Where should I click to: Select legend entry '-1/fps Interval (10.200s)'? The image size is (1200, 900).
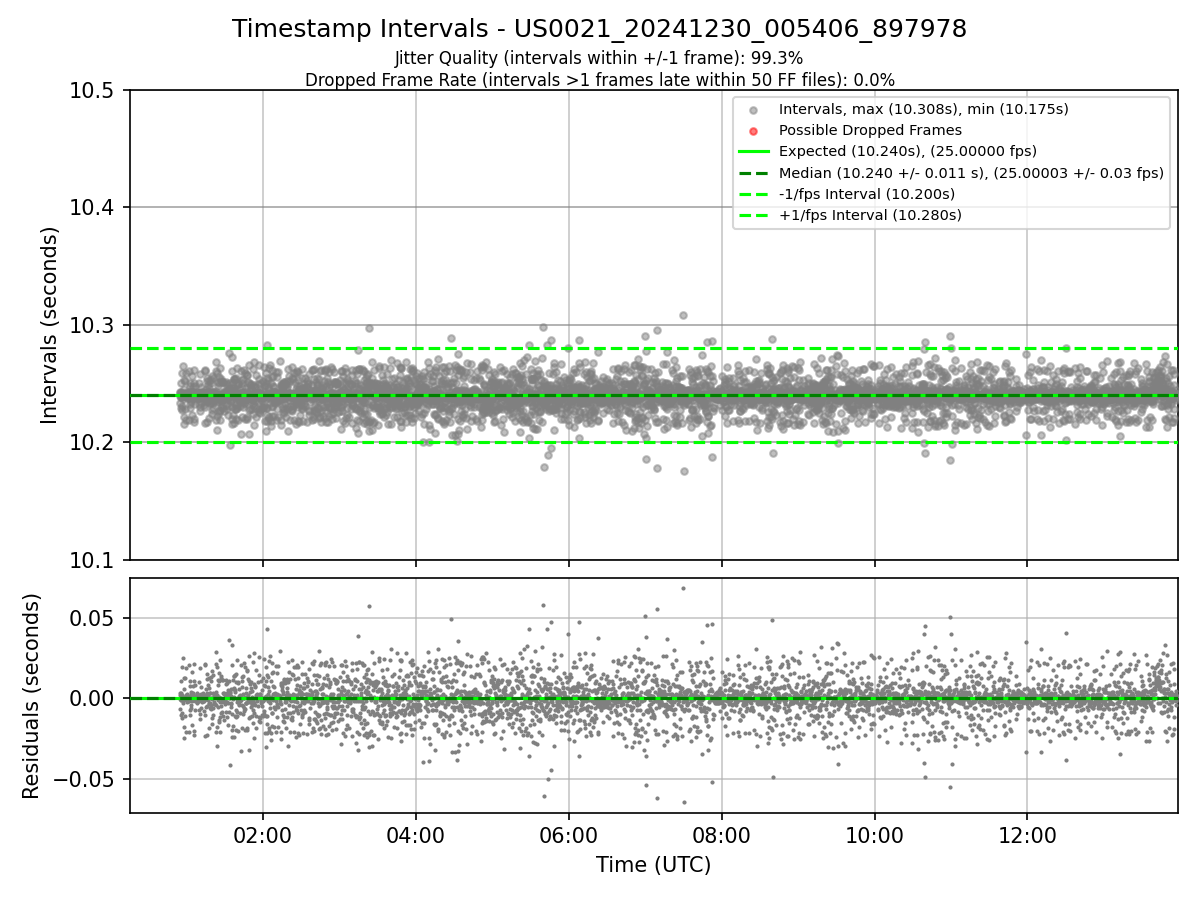[x=866, y=193]
